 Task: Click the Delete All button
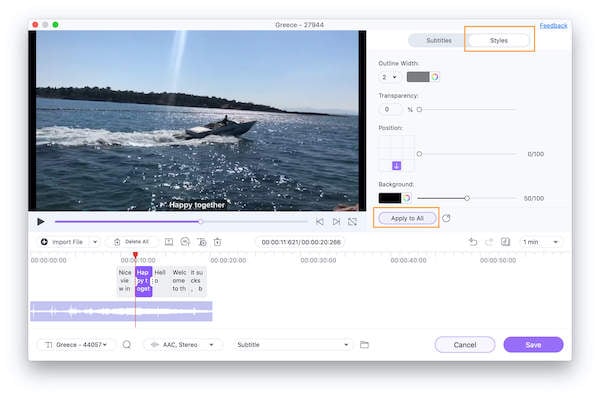coord(132,242)
